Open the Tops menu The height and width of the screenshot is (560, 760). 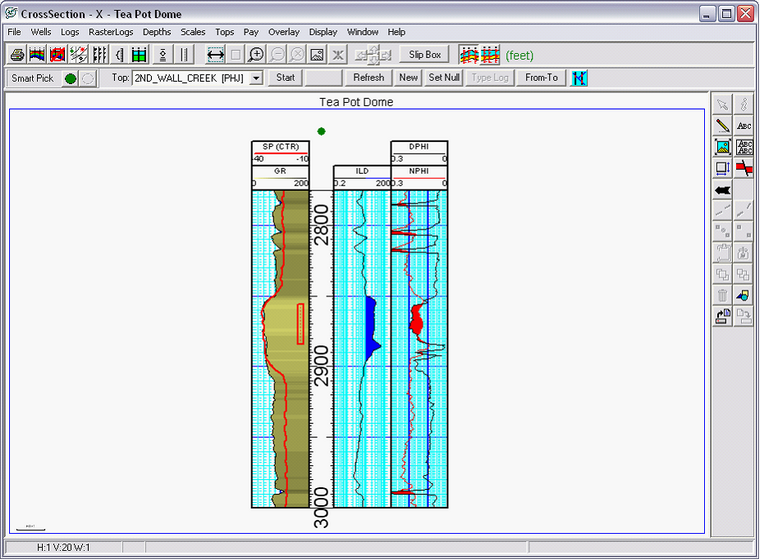tap(225, 32)
